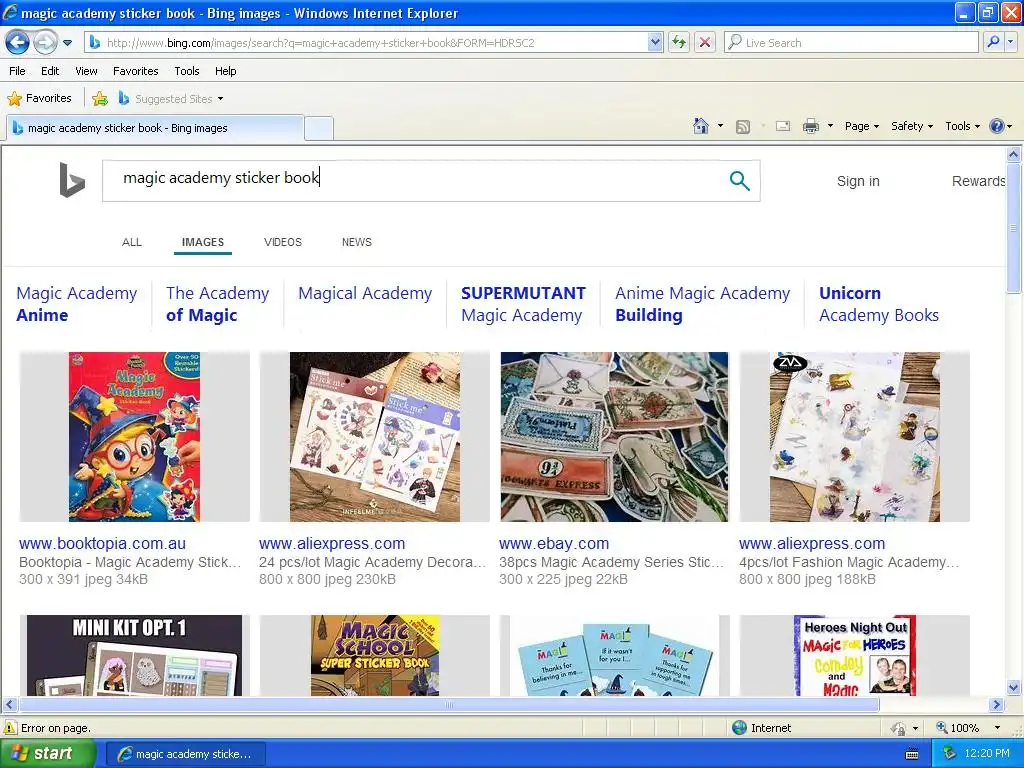This screenshot has width=1024, height=768.
Task: Click Unicorn Academy Books suggestion
Action: (x=879, y=304)
